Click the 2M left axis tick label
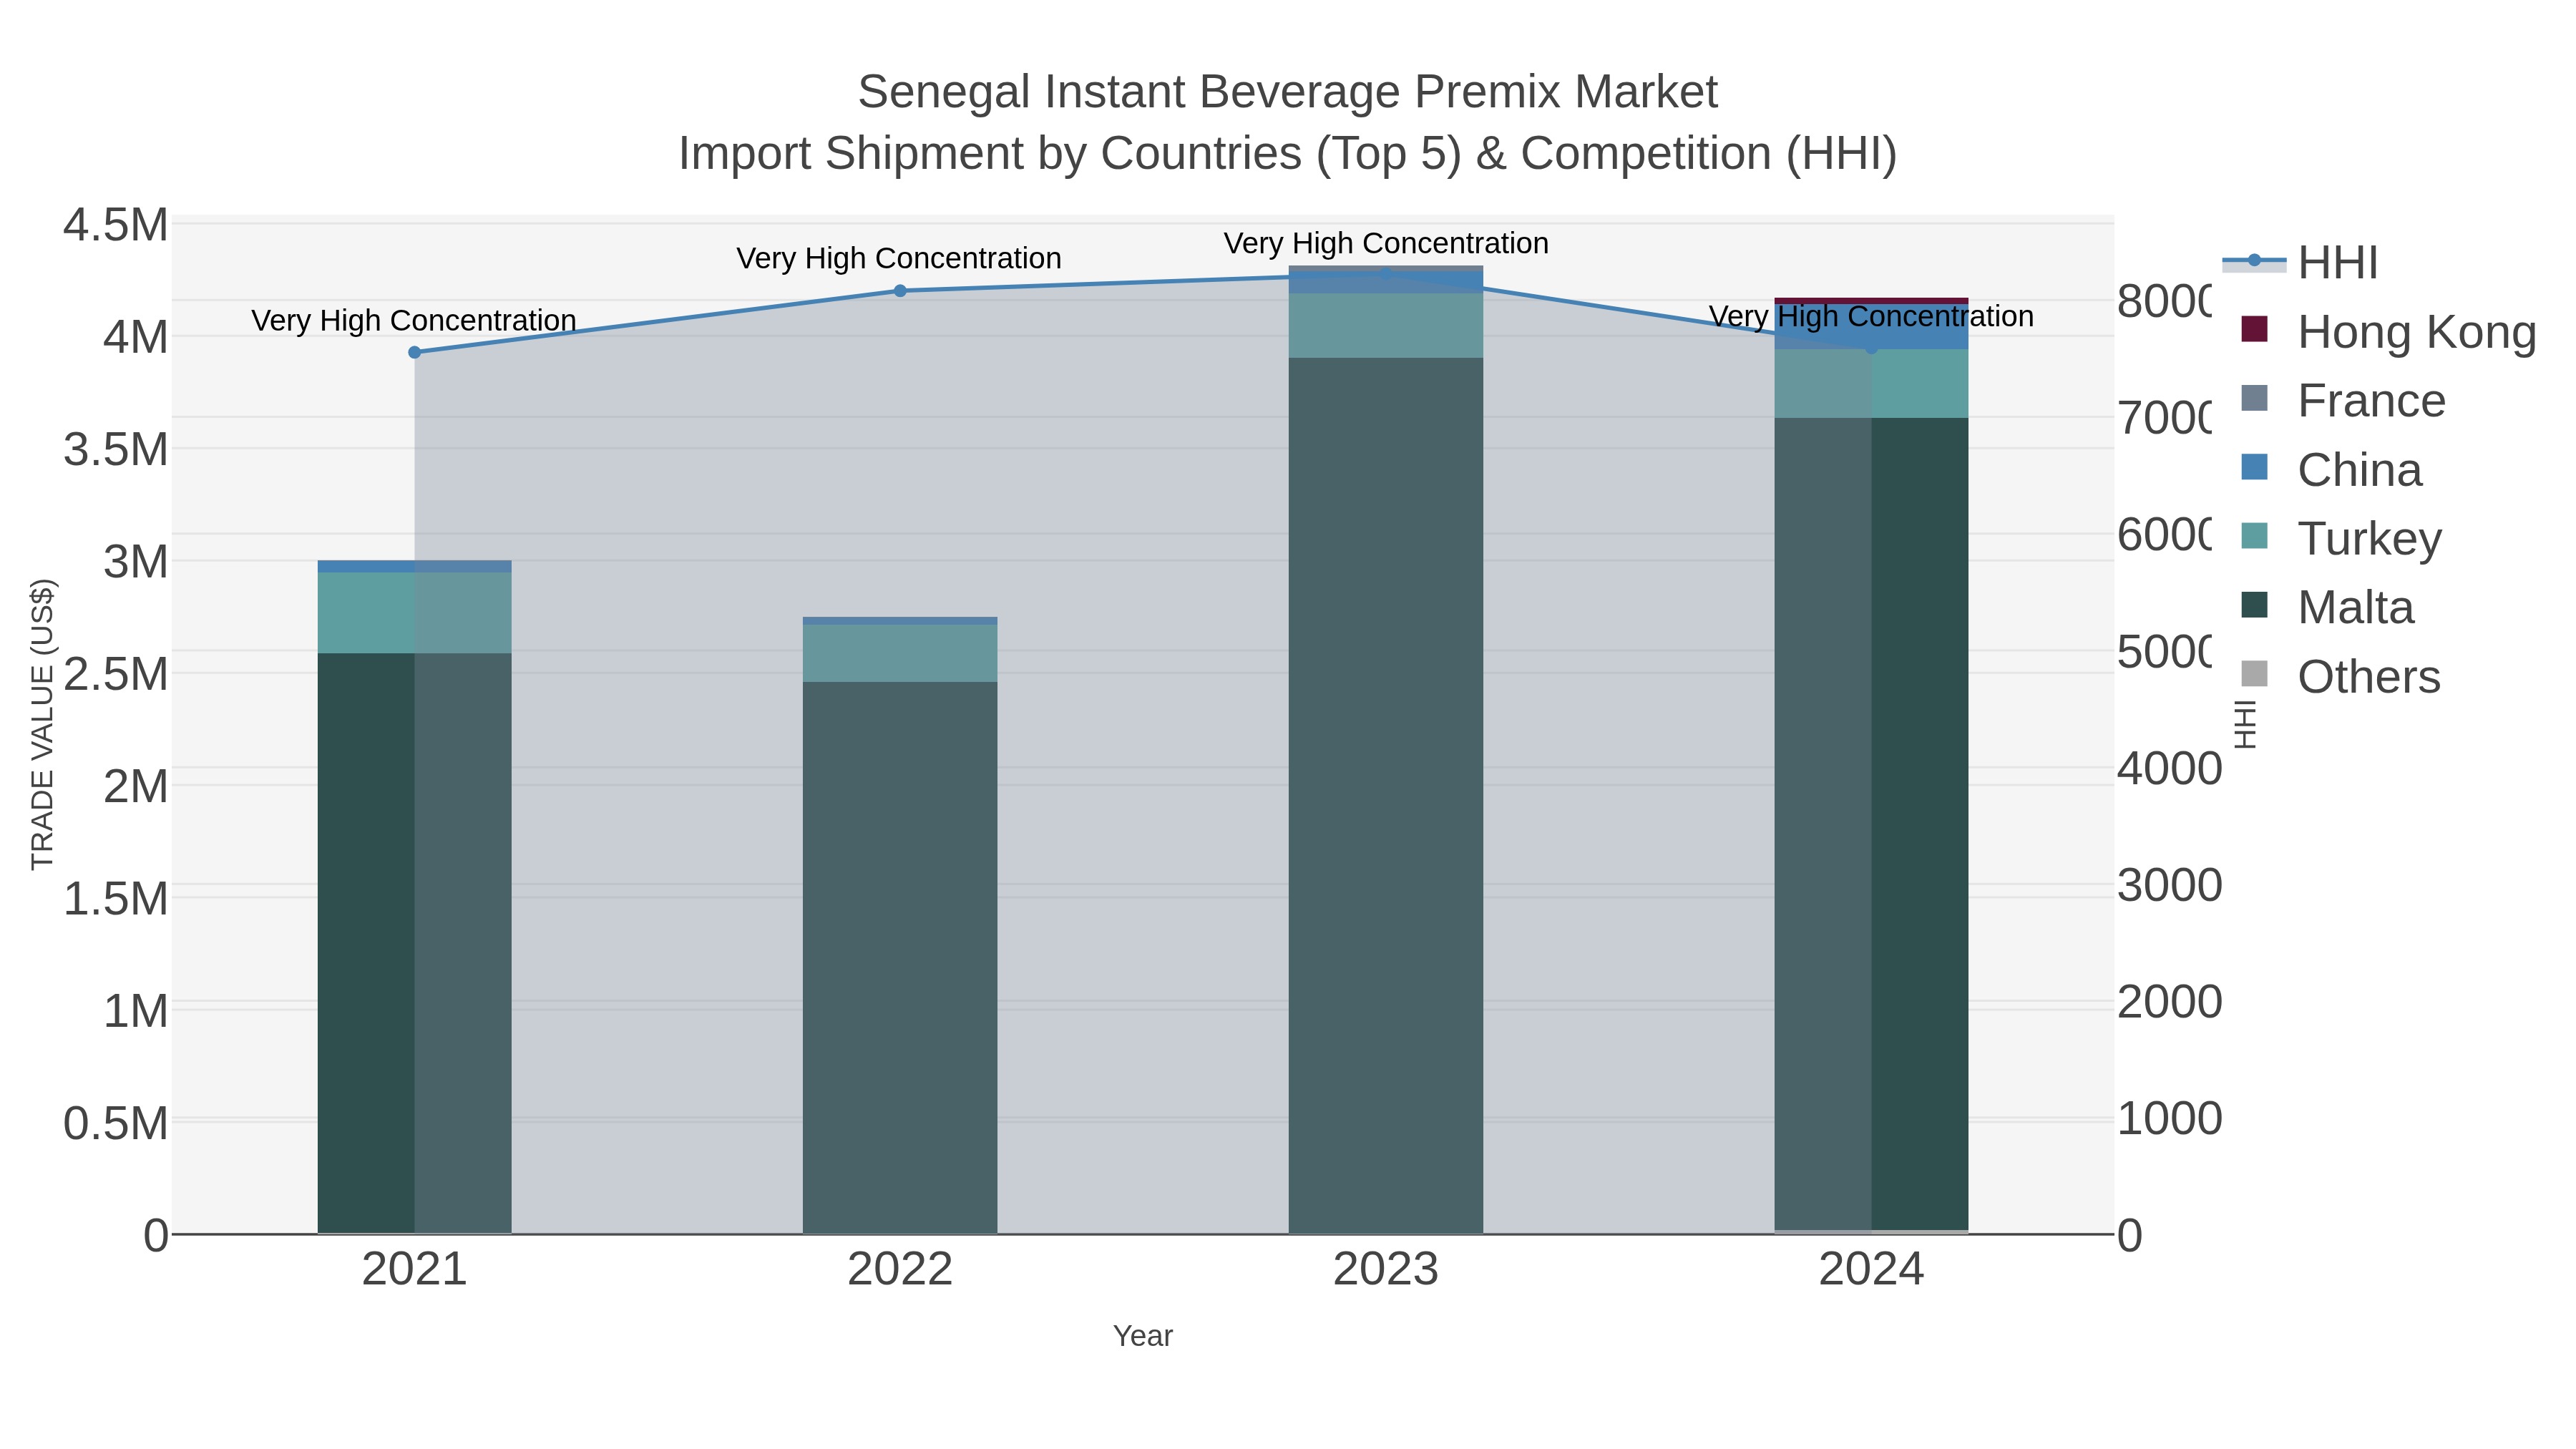Screen dimensions: 2576x1449 tap(136, 787)
